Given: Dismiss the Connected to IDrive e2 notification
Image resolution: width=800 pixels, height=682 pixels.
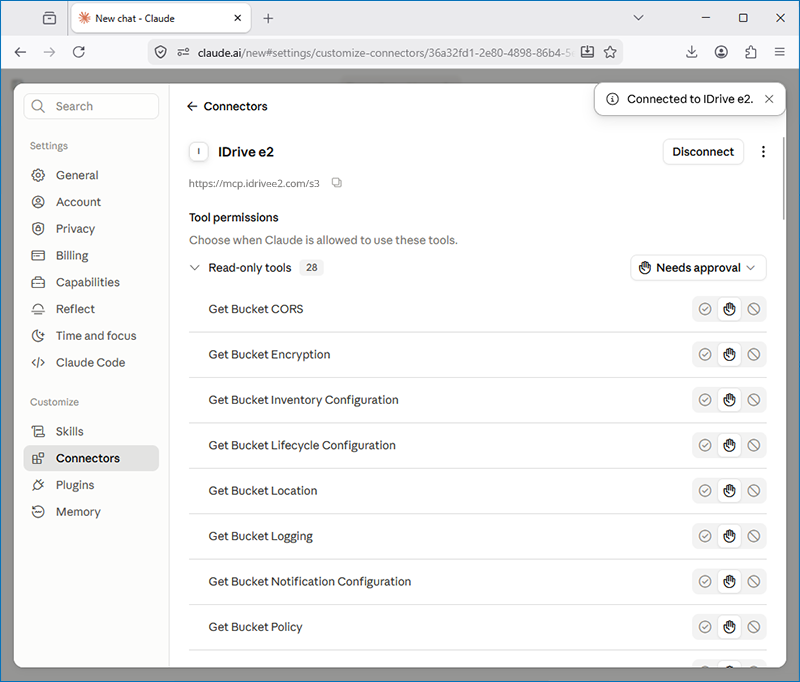Looking at the screenshot, I should (x=769, y=99).
